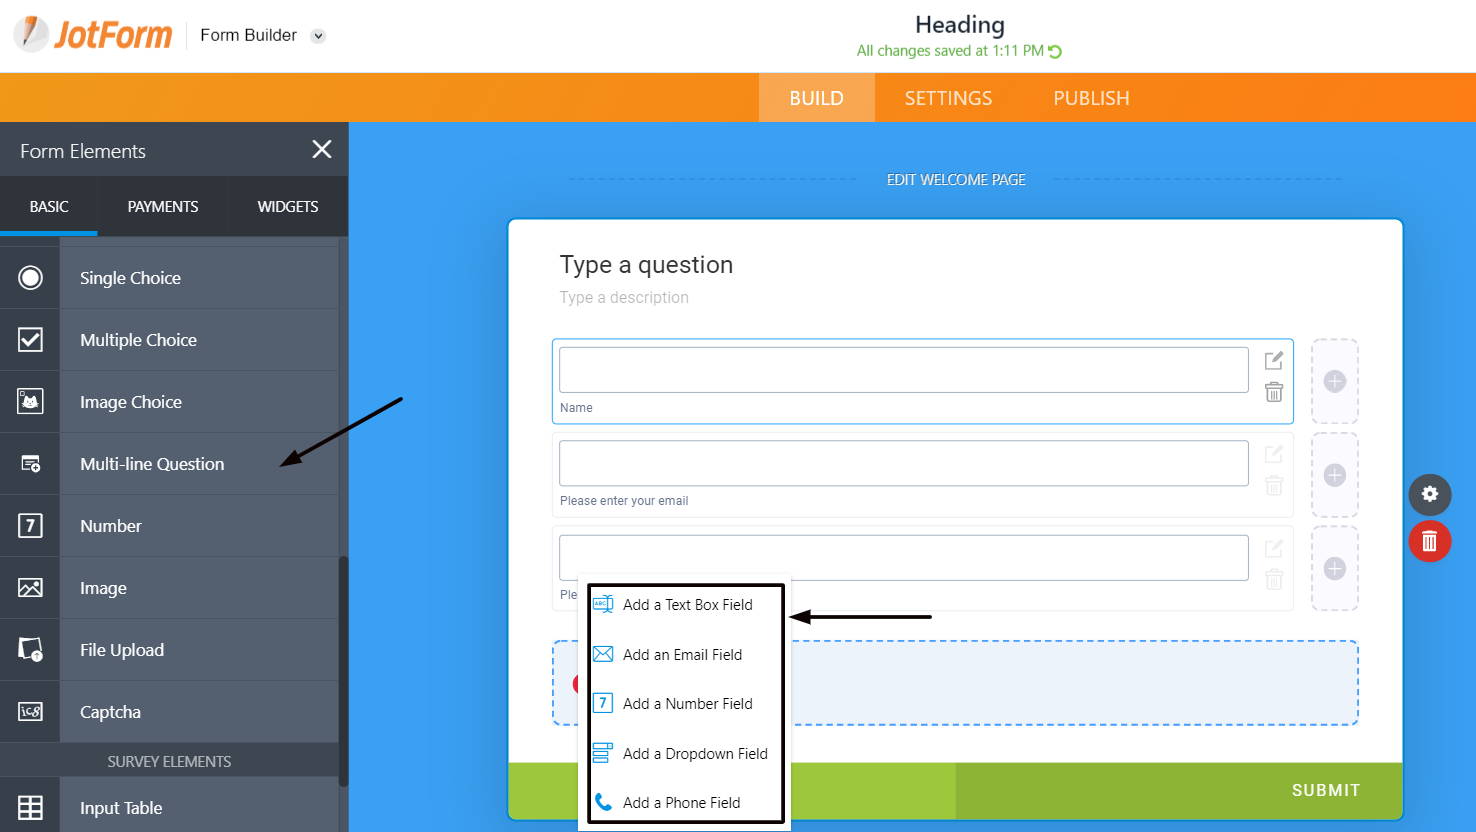Click the revert changes arrow icon
1476x832 pixels.
tap(1055, 52)
